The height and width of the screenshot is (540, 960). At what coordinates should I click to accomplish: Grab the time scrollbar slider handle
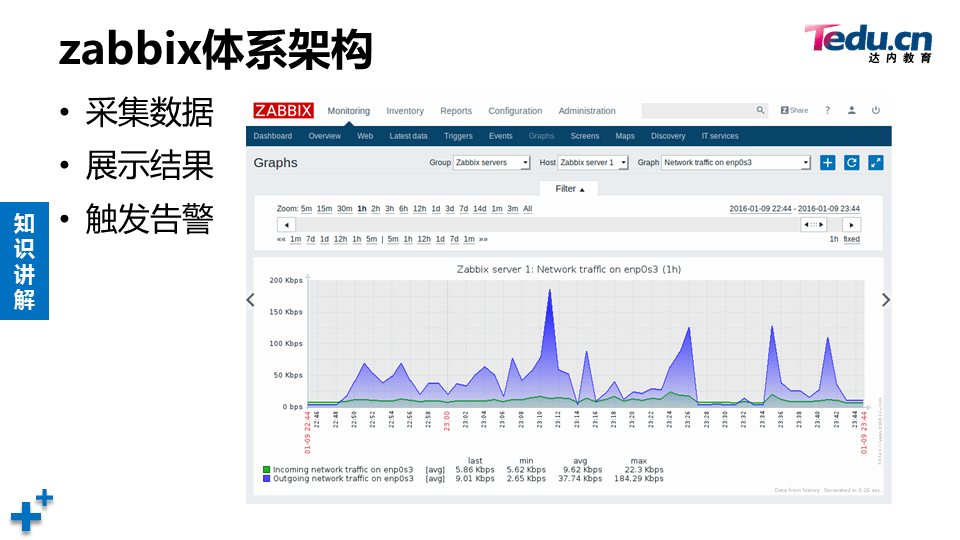click(x=814, y=225)
